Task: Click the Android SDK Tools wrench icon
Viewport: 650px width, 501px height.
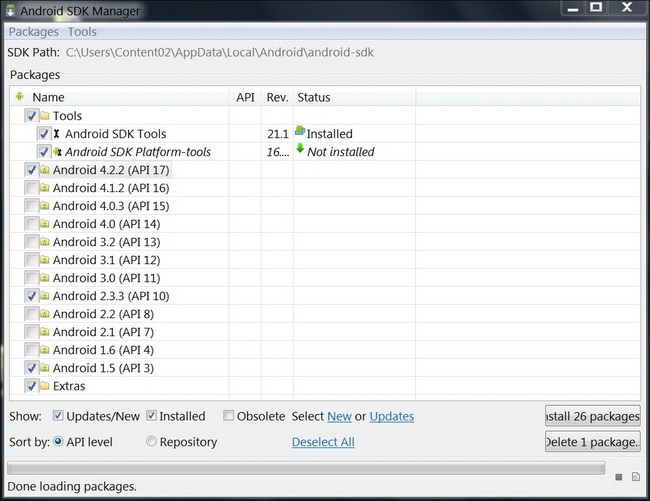Action: tap(56, 133)
